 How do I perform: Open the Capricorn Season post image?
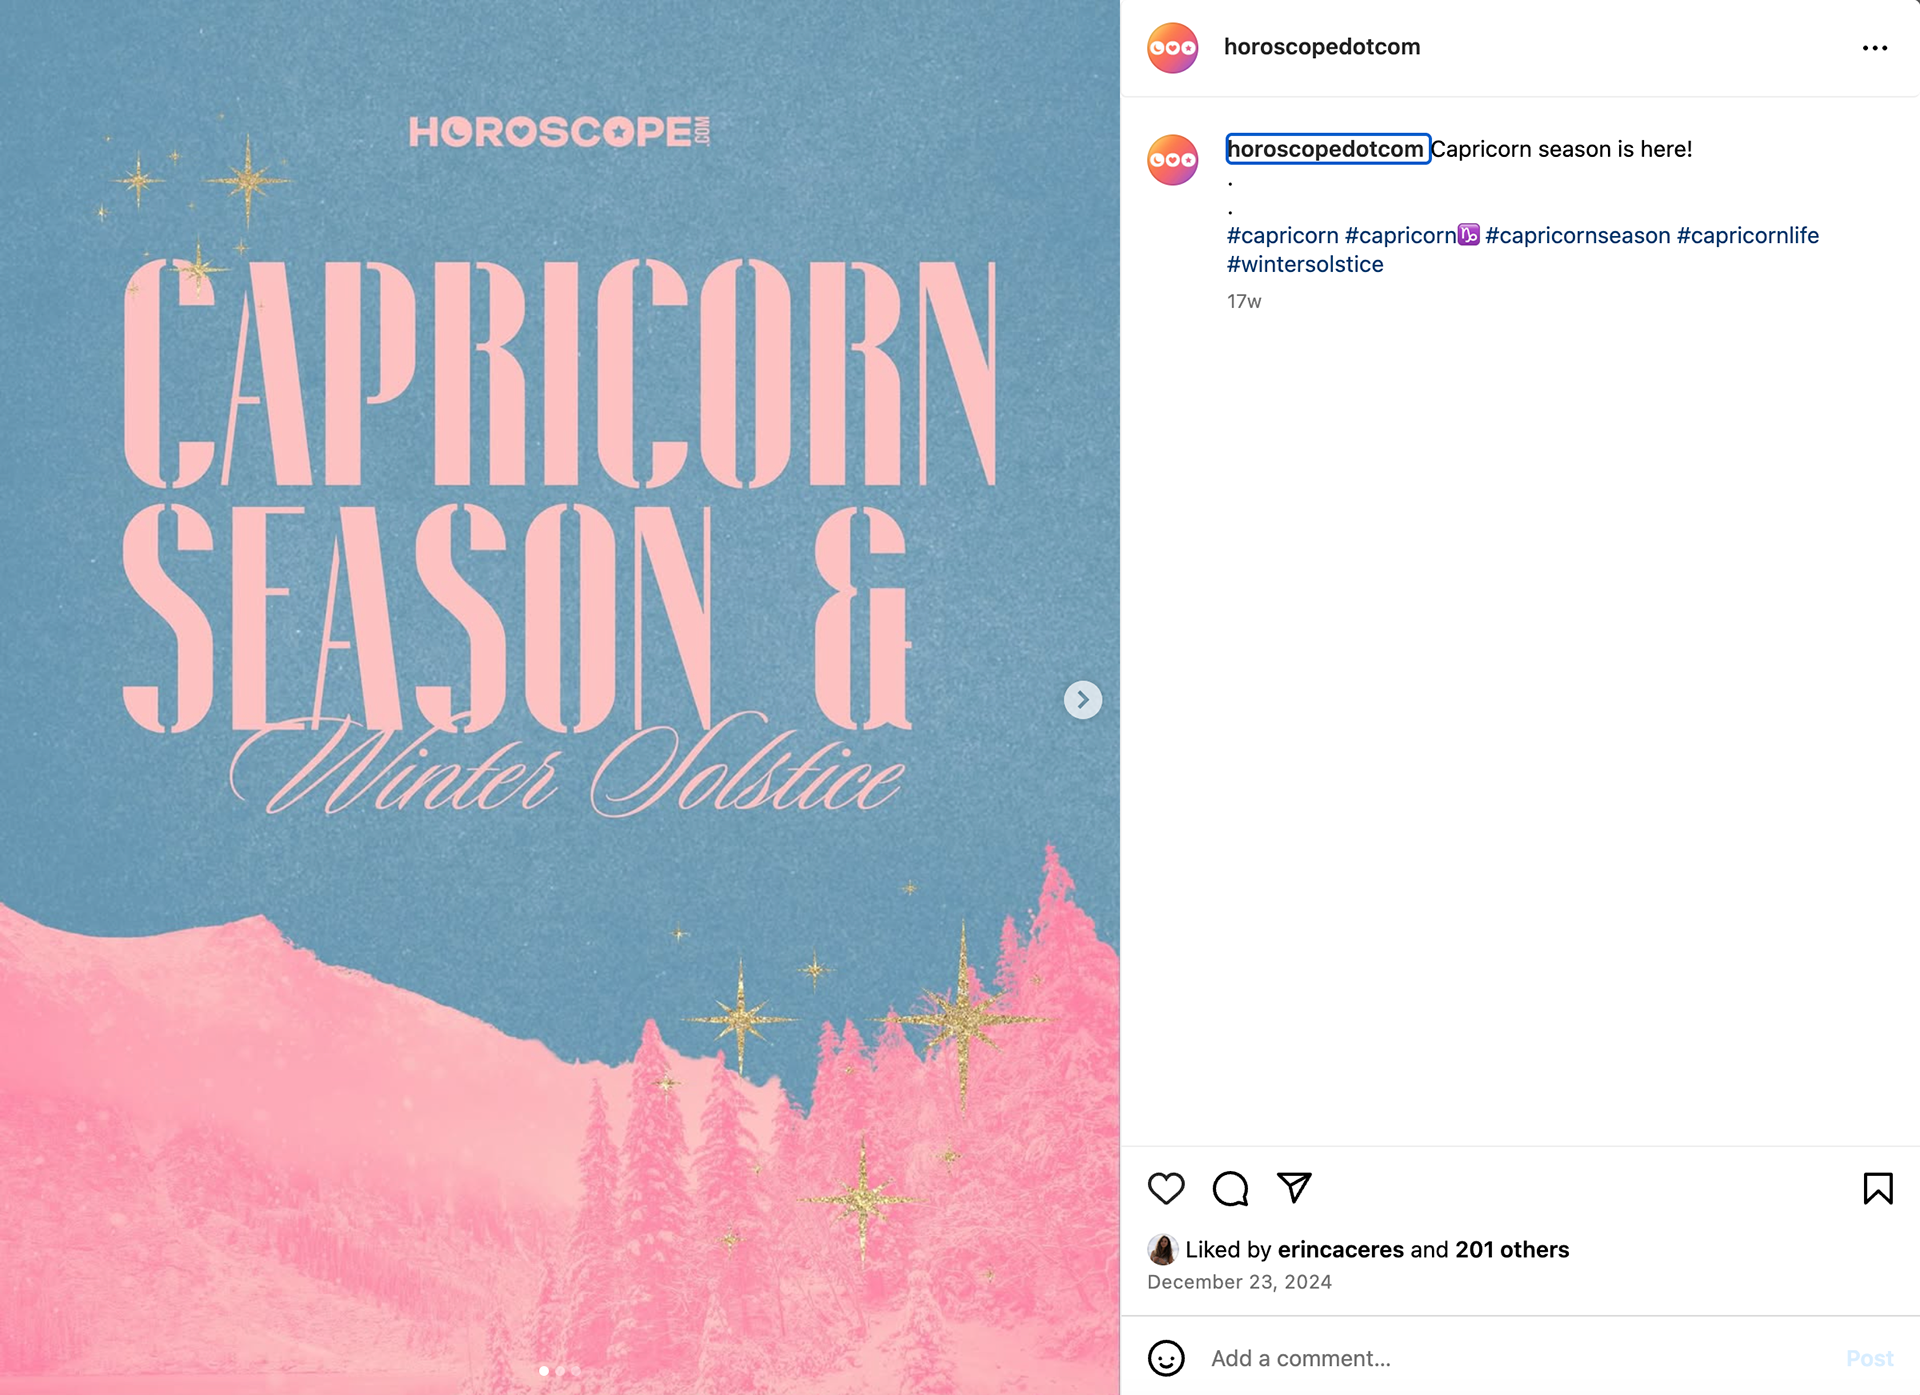pos(560,697)
